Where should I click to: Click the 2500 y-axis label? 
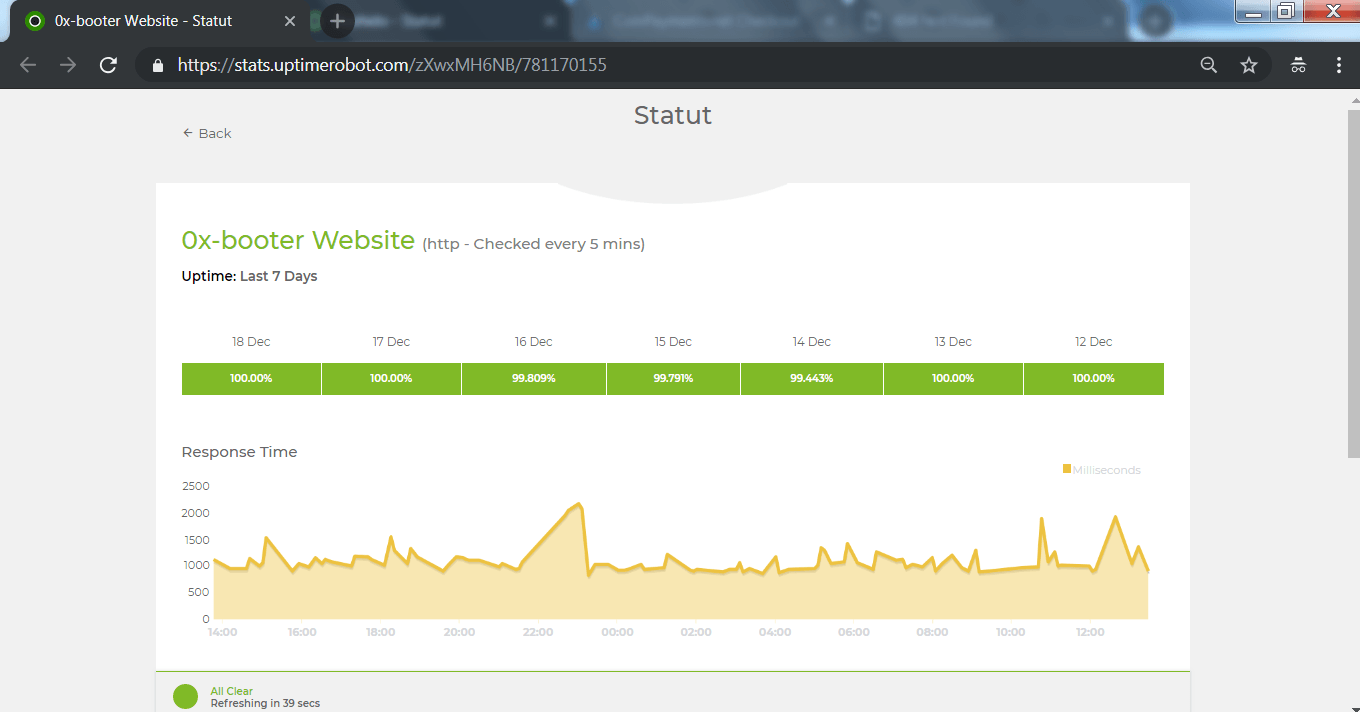[x=196, y=486]
